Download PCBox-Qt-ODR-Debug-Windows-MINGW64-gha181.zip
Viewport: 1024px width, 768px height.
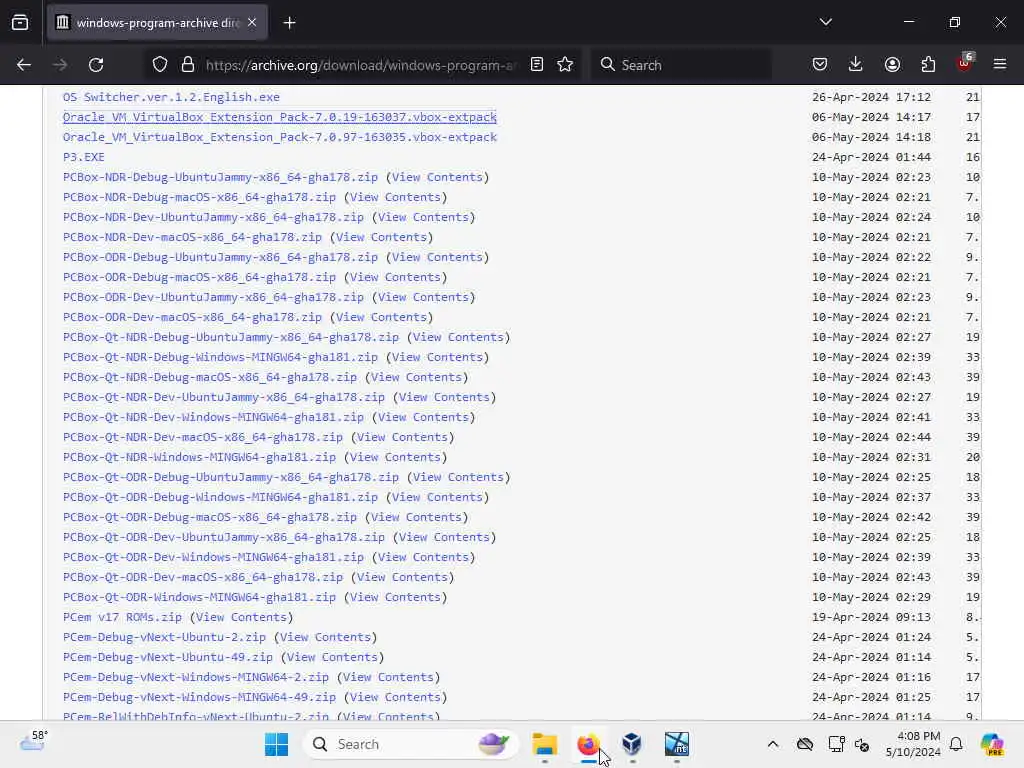pyautogui.click(x=220, y=497)
